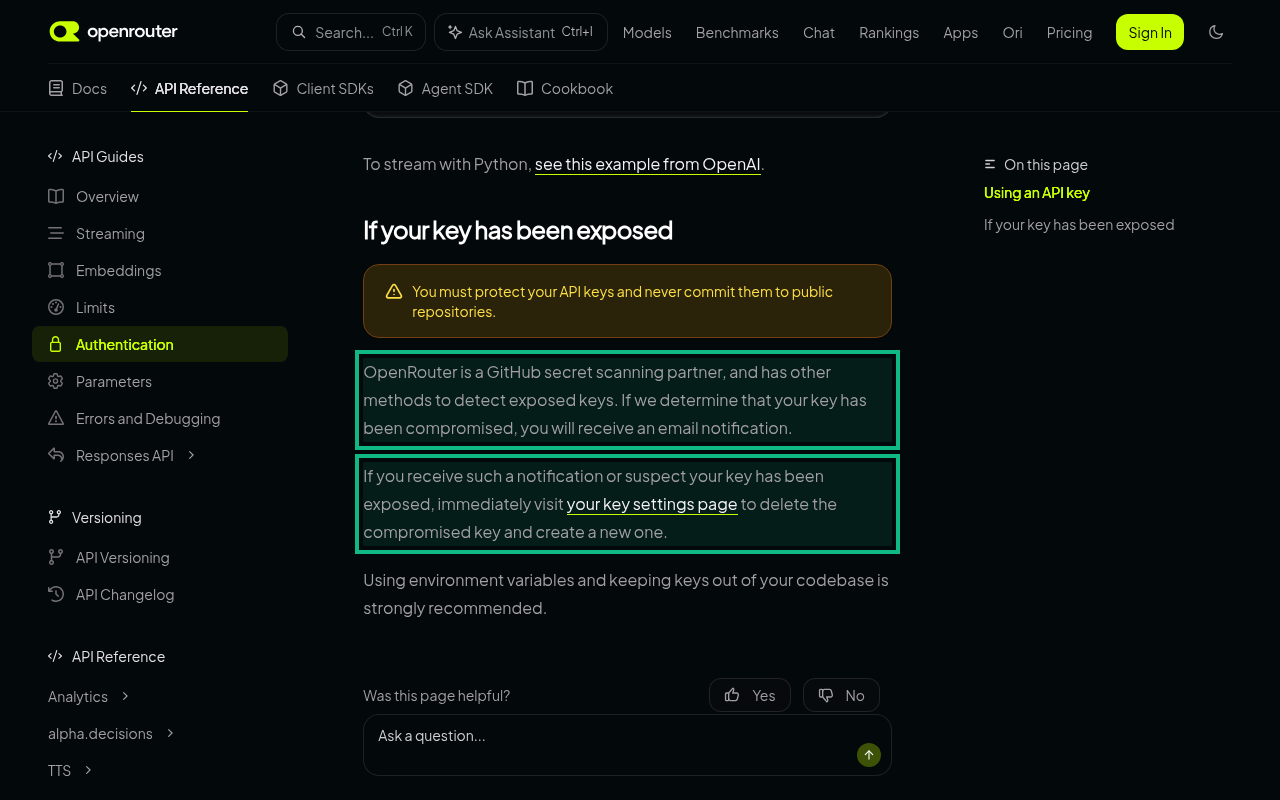Click the API Guides code icon
The image size is (1280, 800).
[x=55, y=156]
